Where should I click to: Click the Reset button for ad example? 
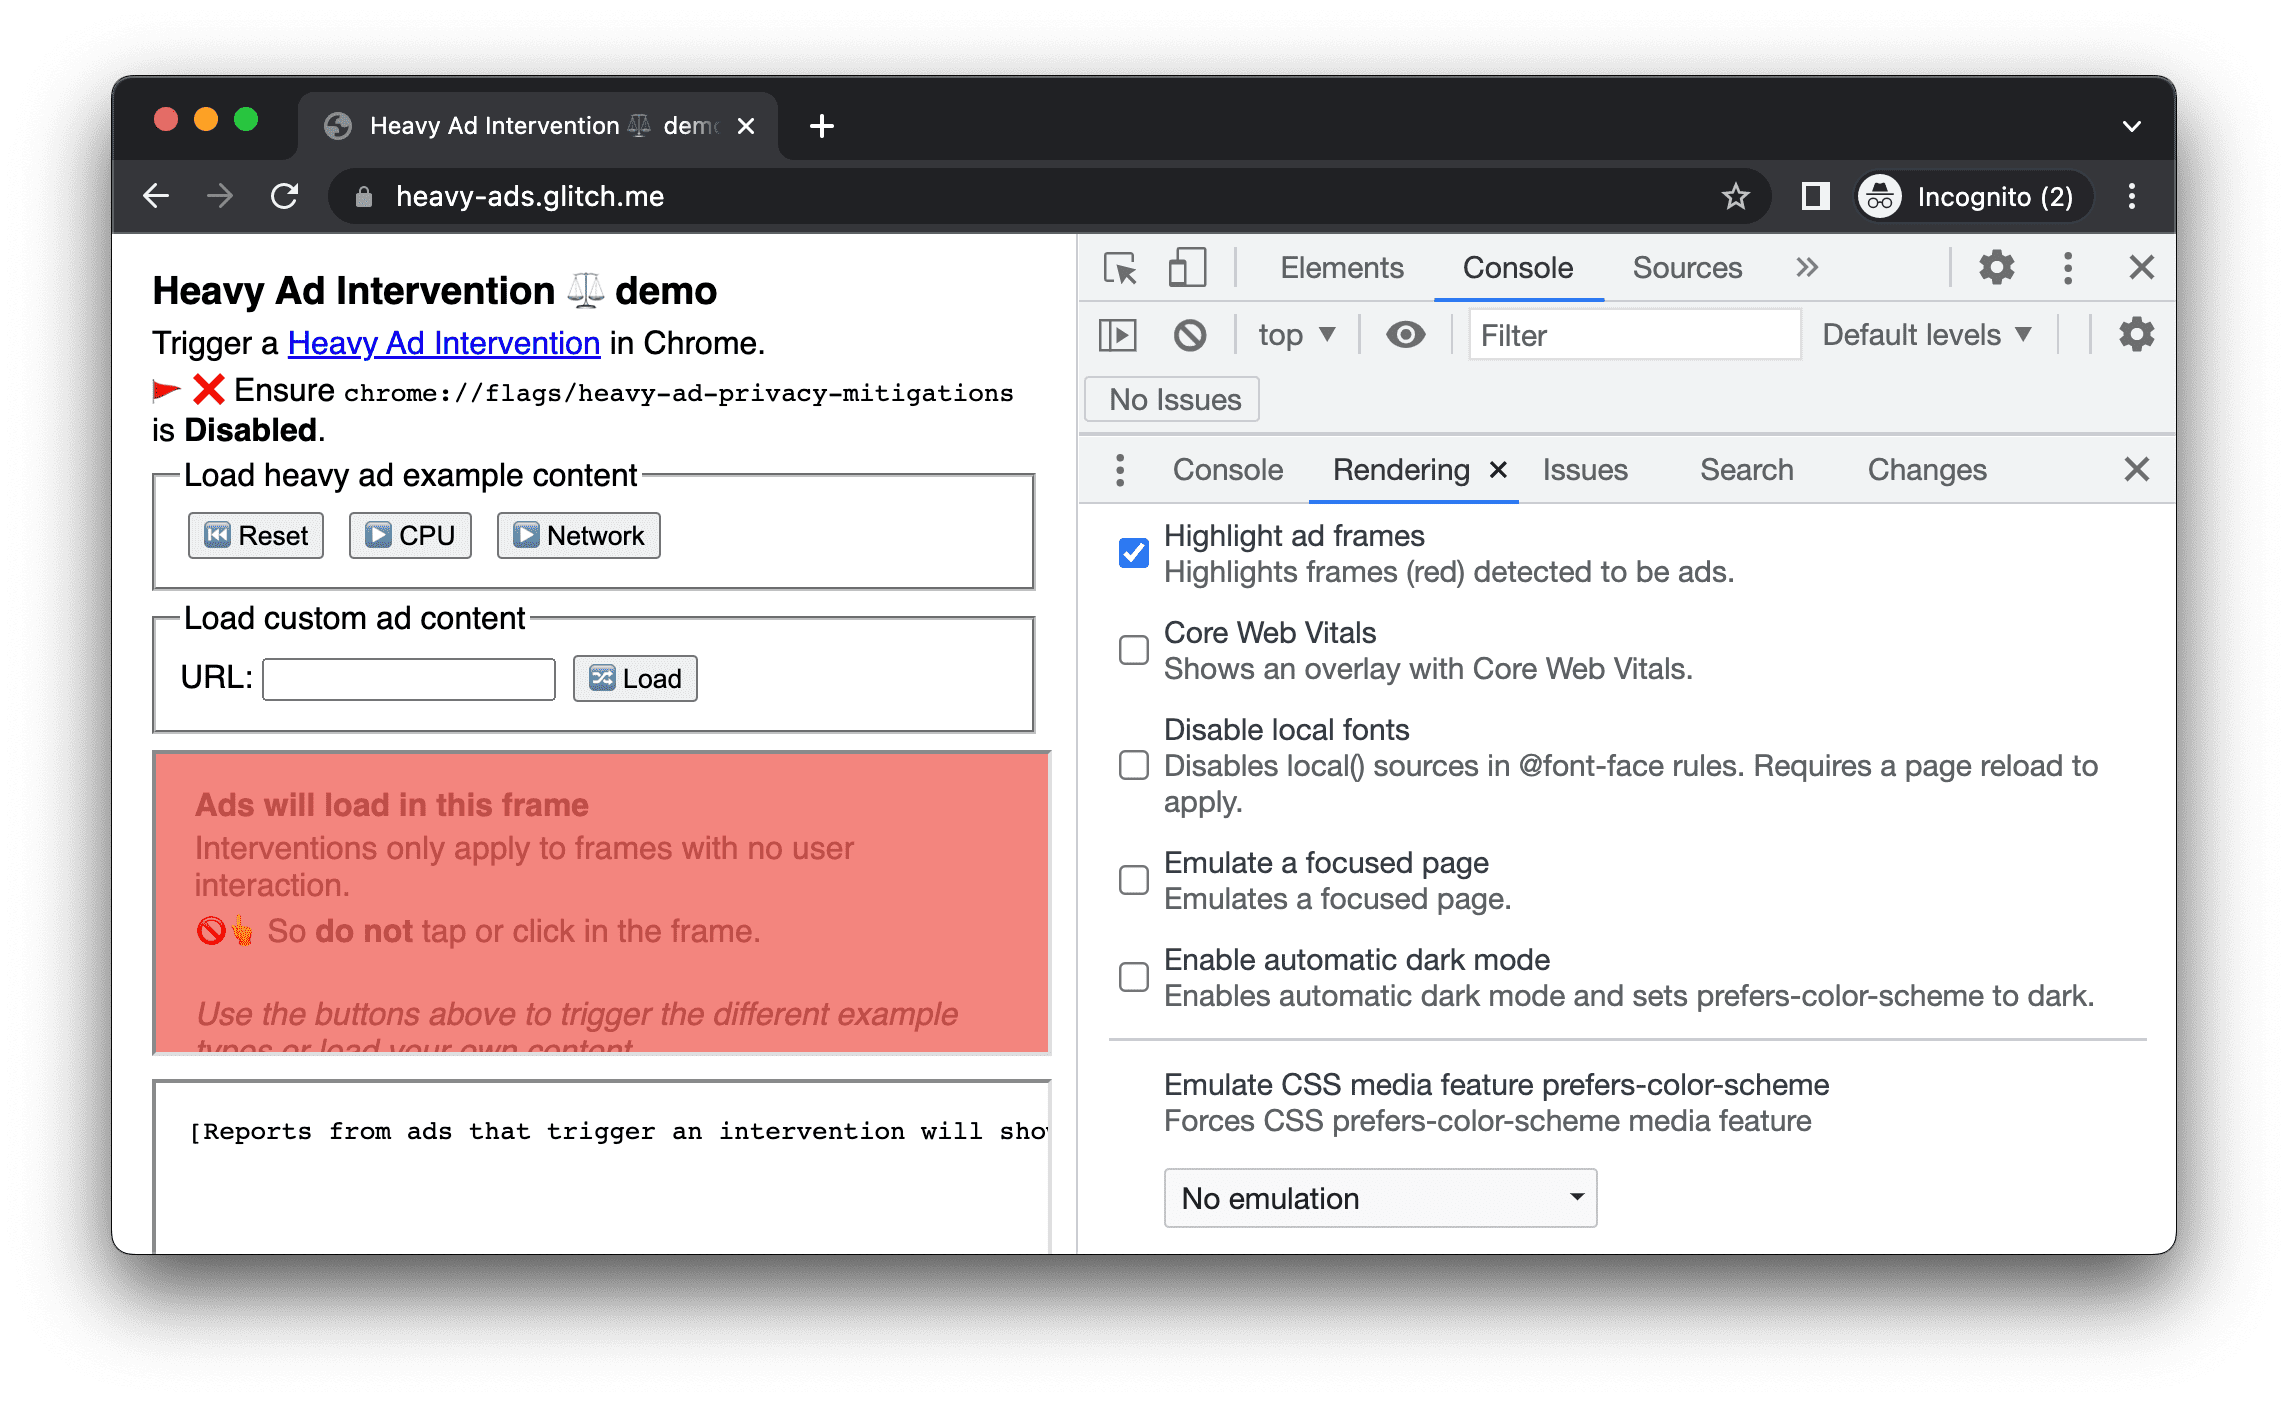pos(252,534)
